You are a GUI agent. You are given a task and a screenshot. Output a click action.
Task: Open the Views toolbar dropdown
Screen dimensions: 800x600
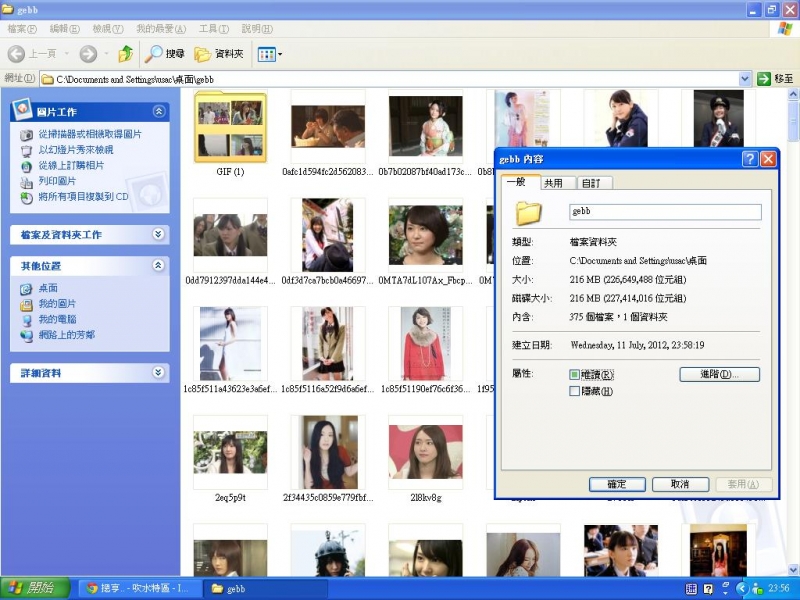click(x=270, y=54)
